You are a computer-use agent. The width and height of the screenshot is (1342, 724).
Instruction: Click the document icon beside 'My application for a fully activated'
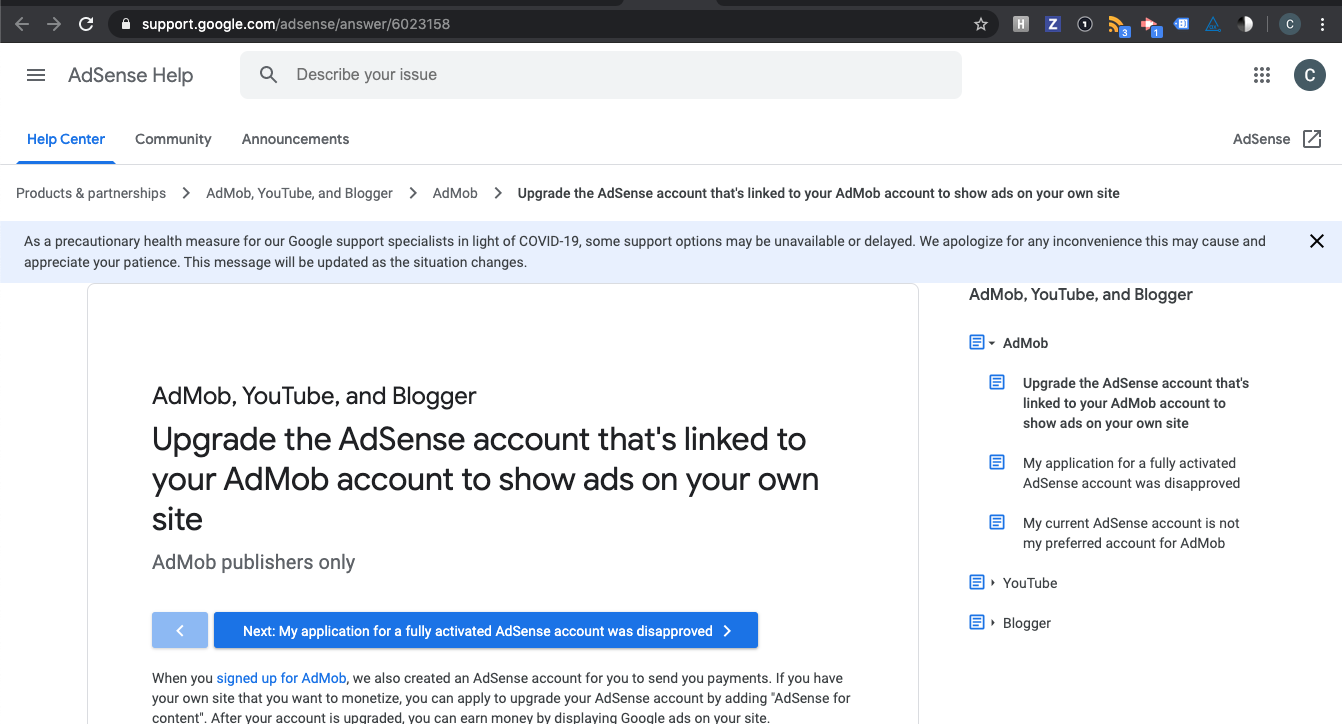click(x=997, y=462)
